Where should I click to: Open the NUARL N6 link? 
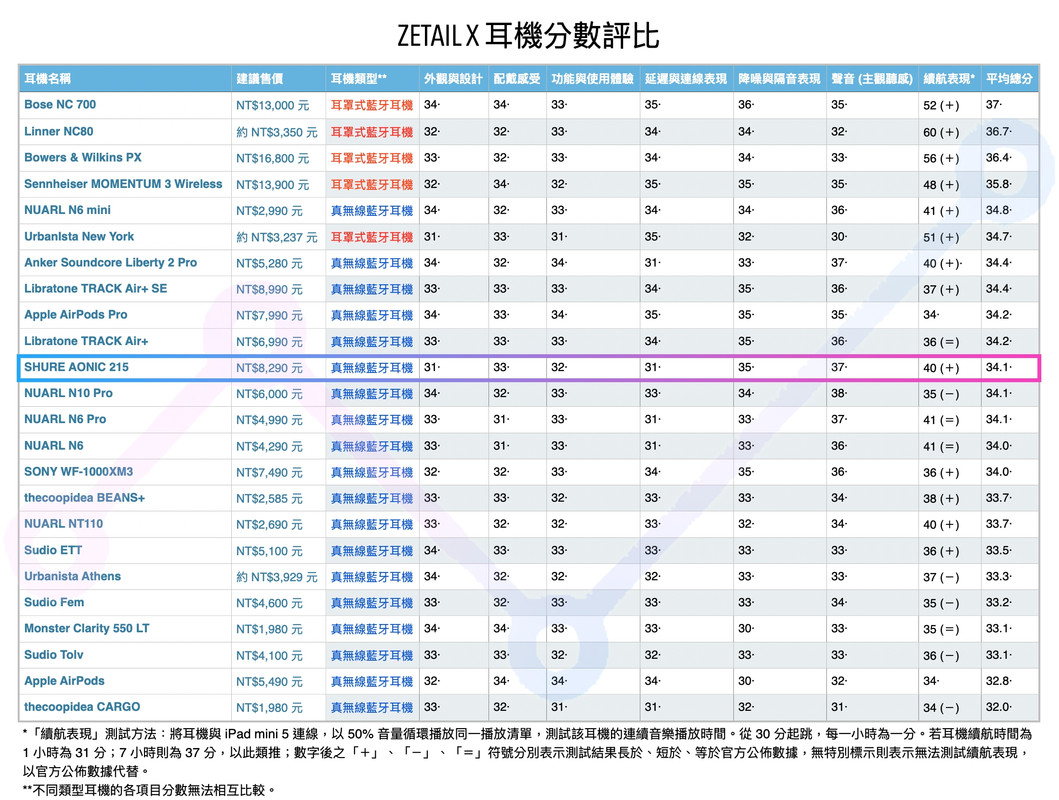(53, 446)
